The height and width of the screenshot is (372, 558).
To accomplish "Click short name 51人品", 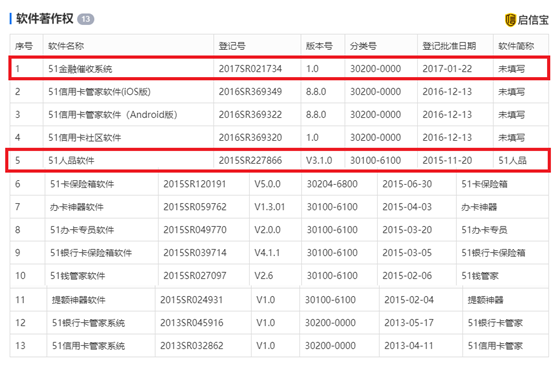I will coord(512,161).
